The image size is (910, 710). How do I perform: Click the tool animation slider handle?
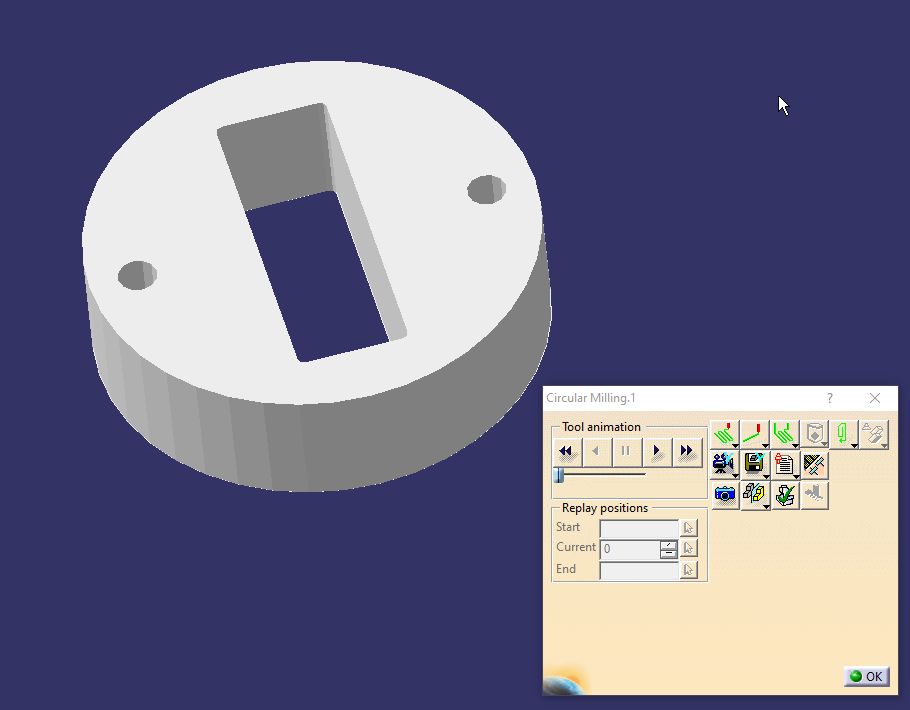559,475
